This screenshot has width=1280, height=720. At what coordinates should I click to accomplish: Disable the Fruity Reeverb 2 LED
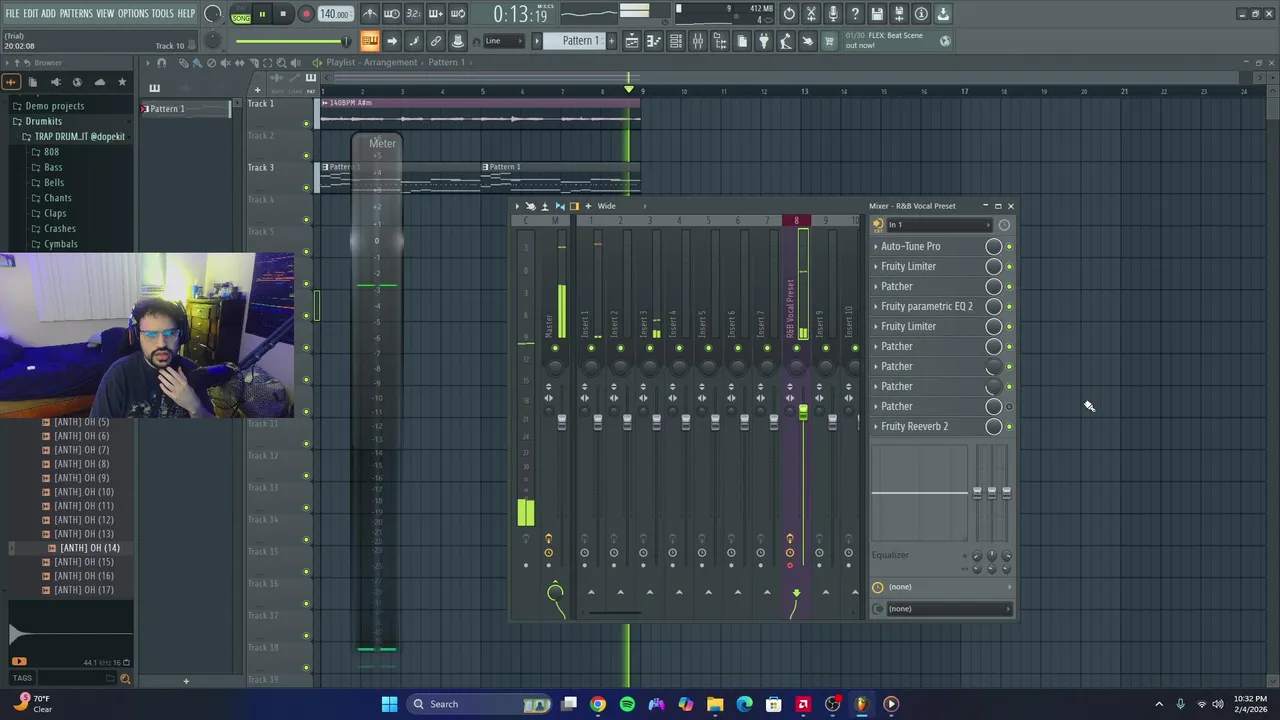(1009, 426)
